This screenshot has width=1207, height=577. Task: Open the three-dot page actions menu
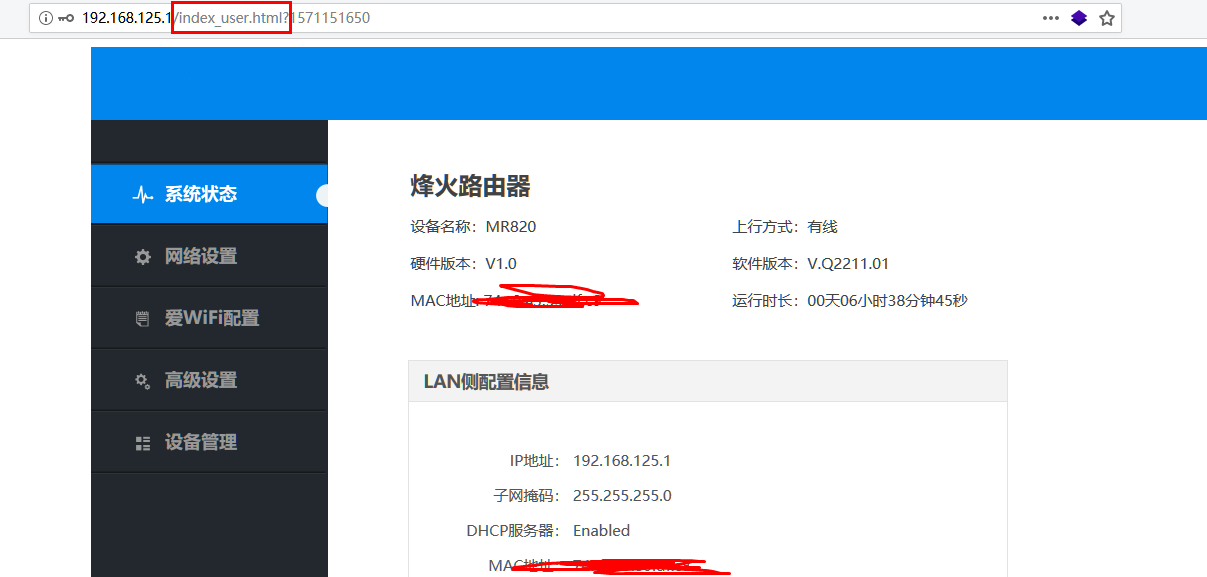(x=1050, y=18)
